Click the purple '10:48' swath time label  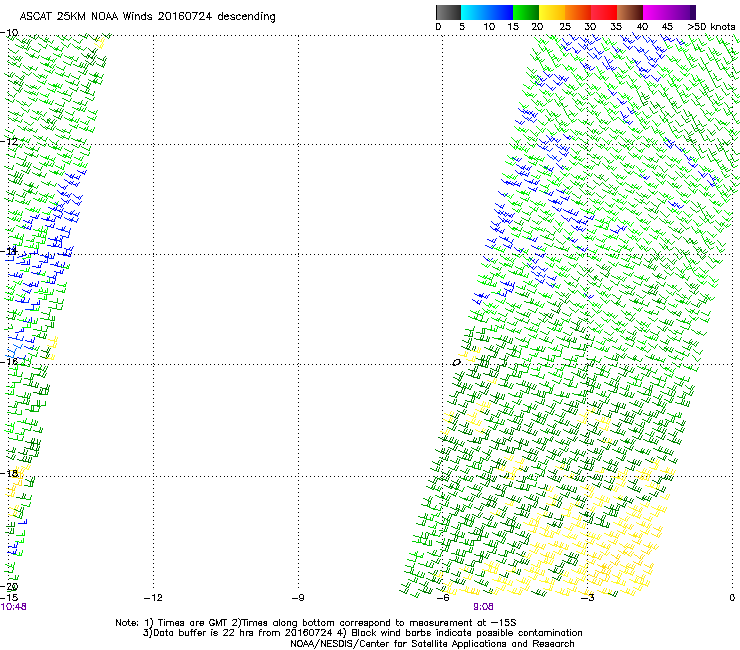click(13, 607)
